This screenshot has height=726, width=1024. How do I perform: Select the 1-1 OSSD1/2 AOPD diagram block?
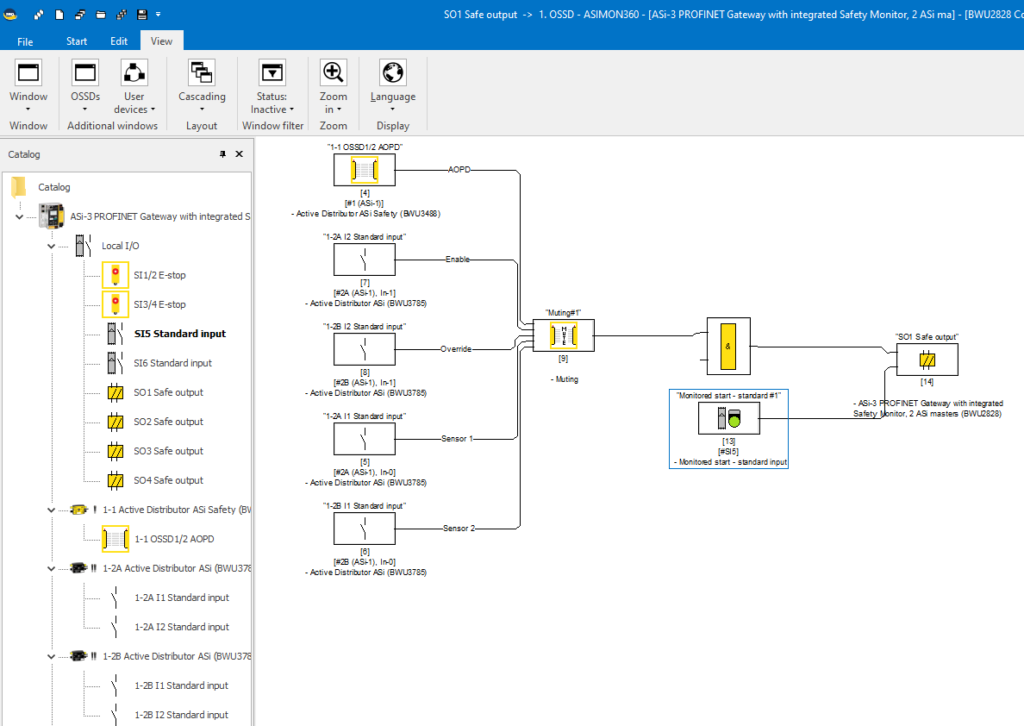click(x=364, y=170)
